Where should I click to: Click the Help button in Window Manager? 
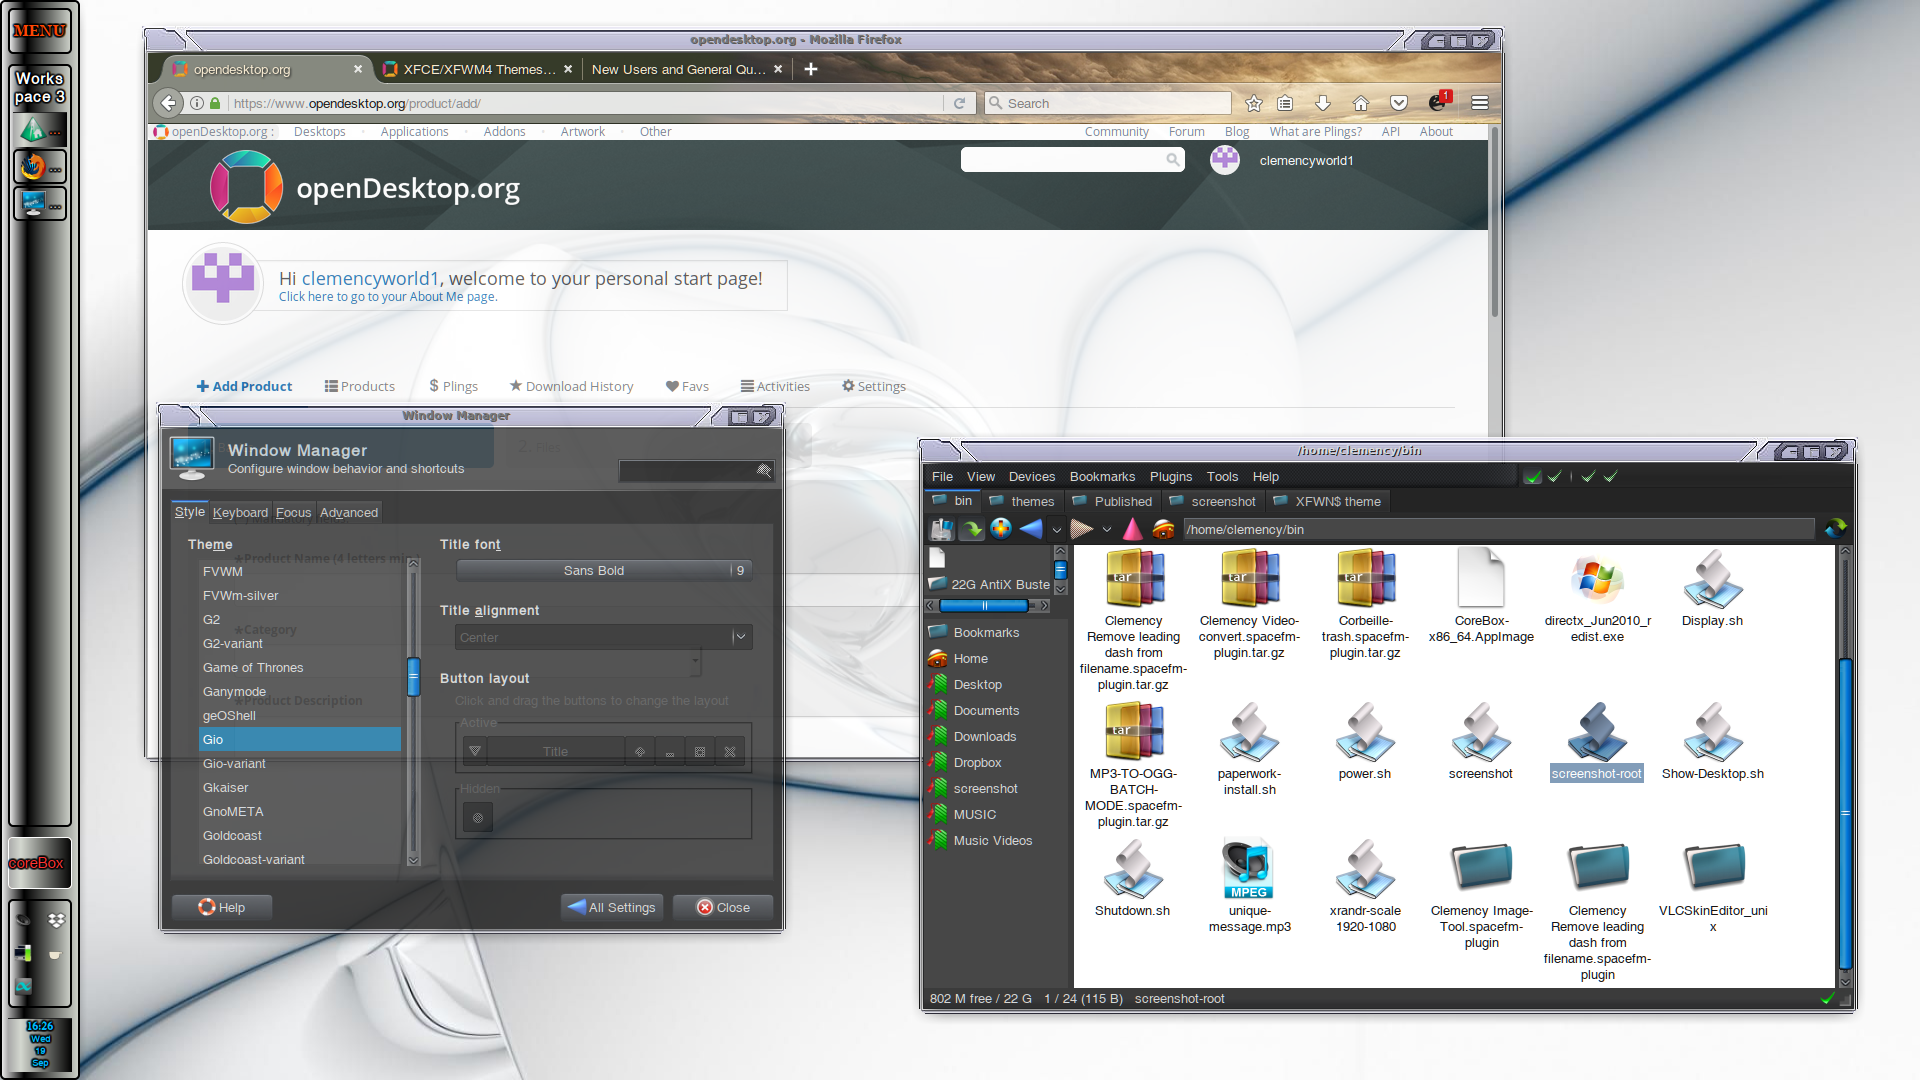coord(221,907)
